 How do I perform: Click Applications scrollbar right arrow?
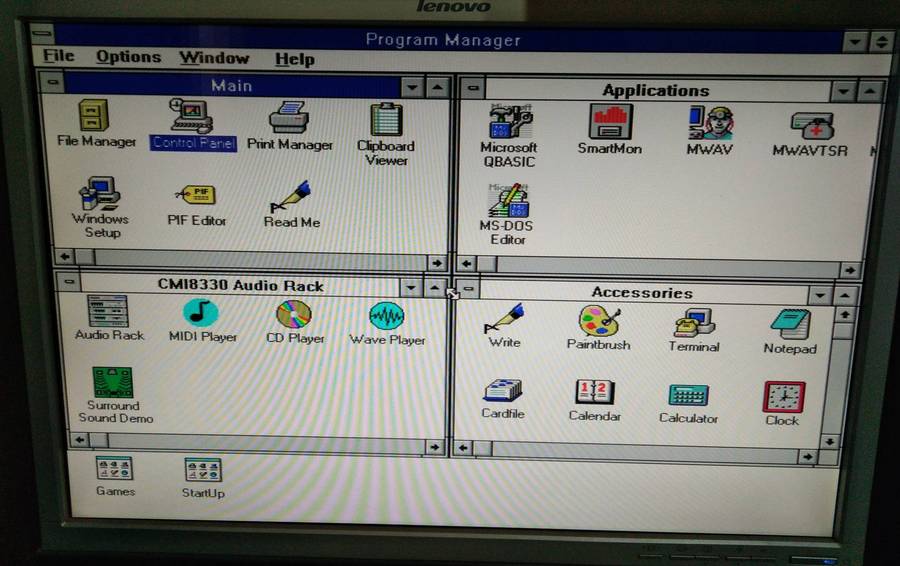(x=849, y=270)
